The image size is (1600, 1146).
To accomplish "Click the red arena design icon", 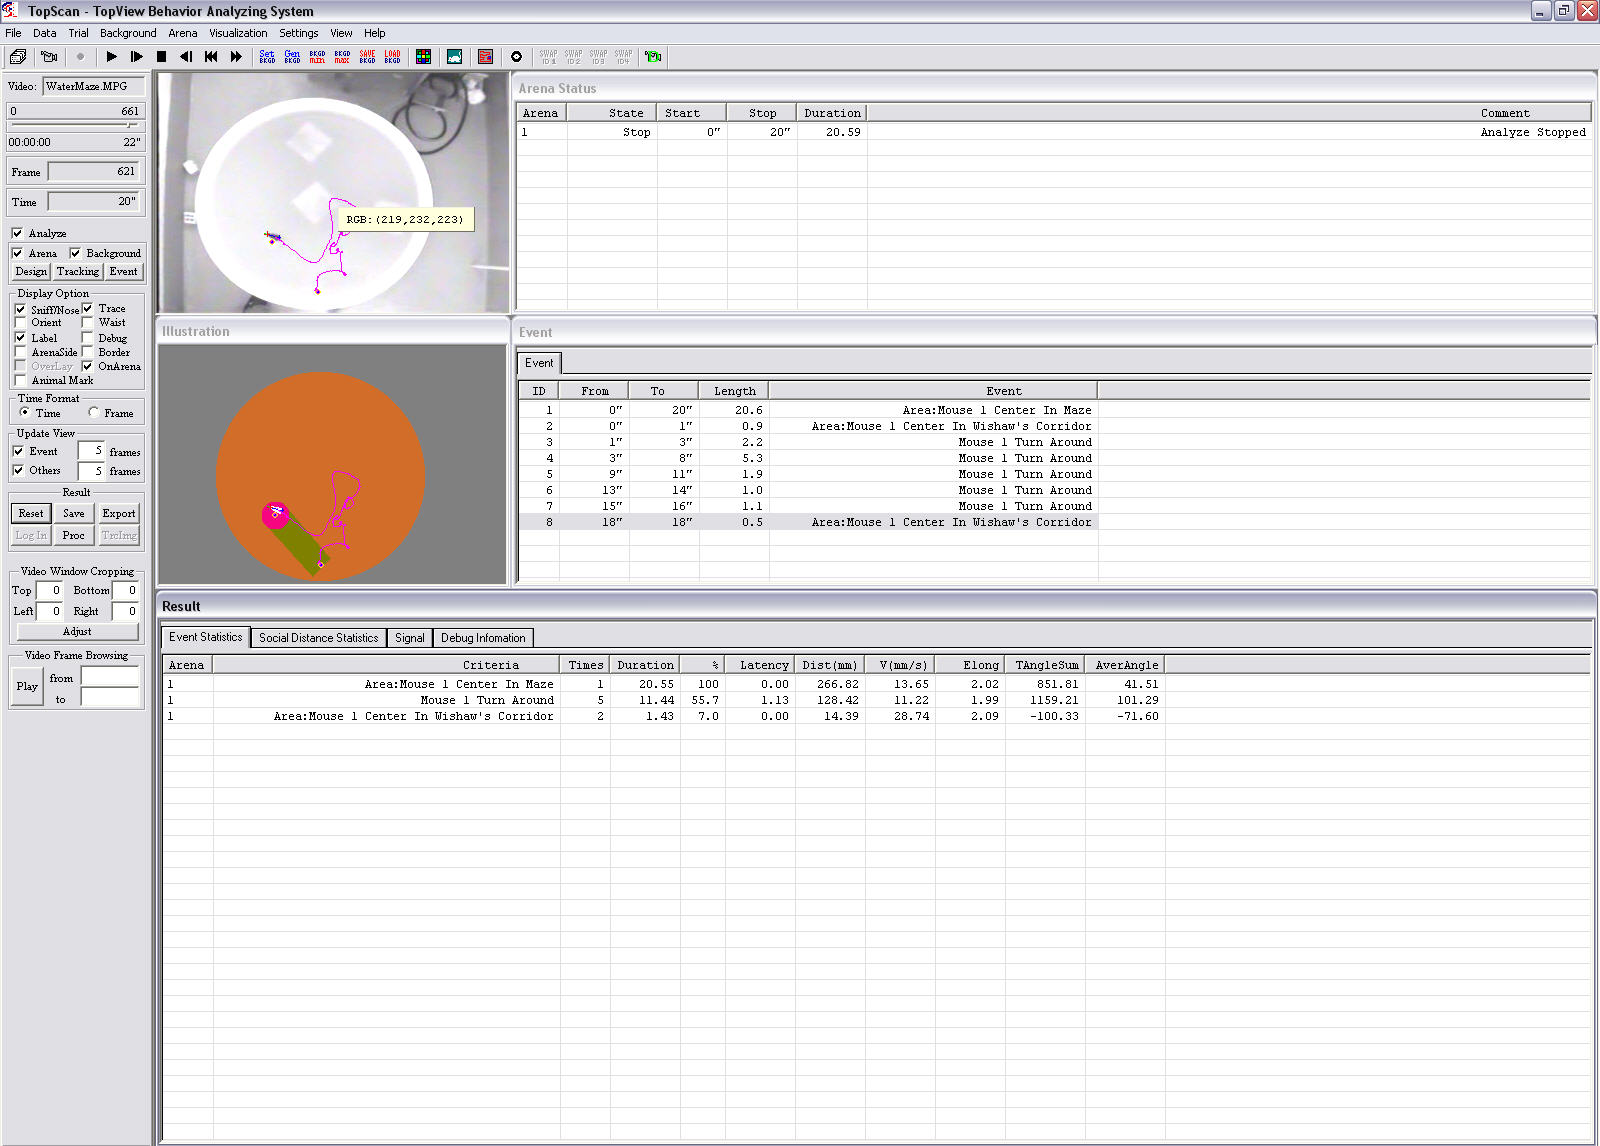I will (485, 57).
